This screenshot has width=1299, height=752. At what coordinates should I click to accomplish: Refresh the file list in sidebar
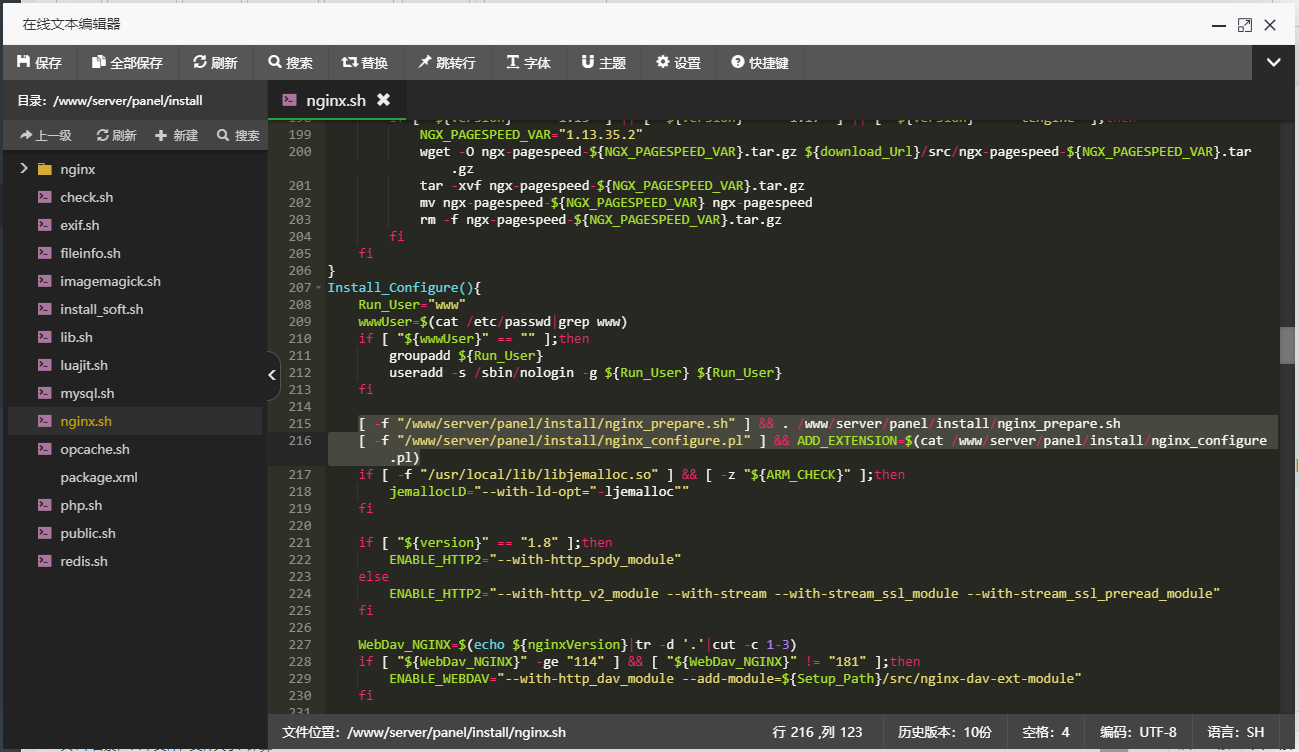click(116, 135)
